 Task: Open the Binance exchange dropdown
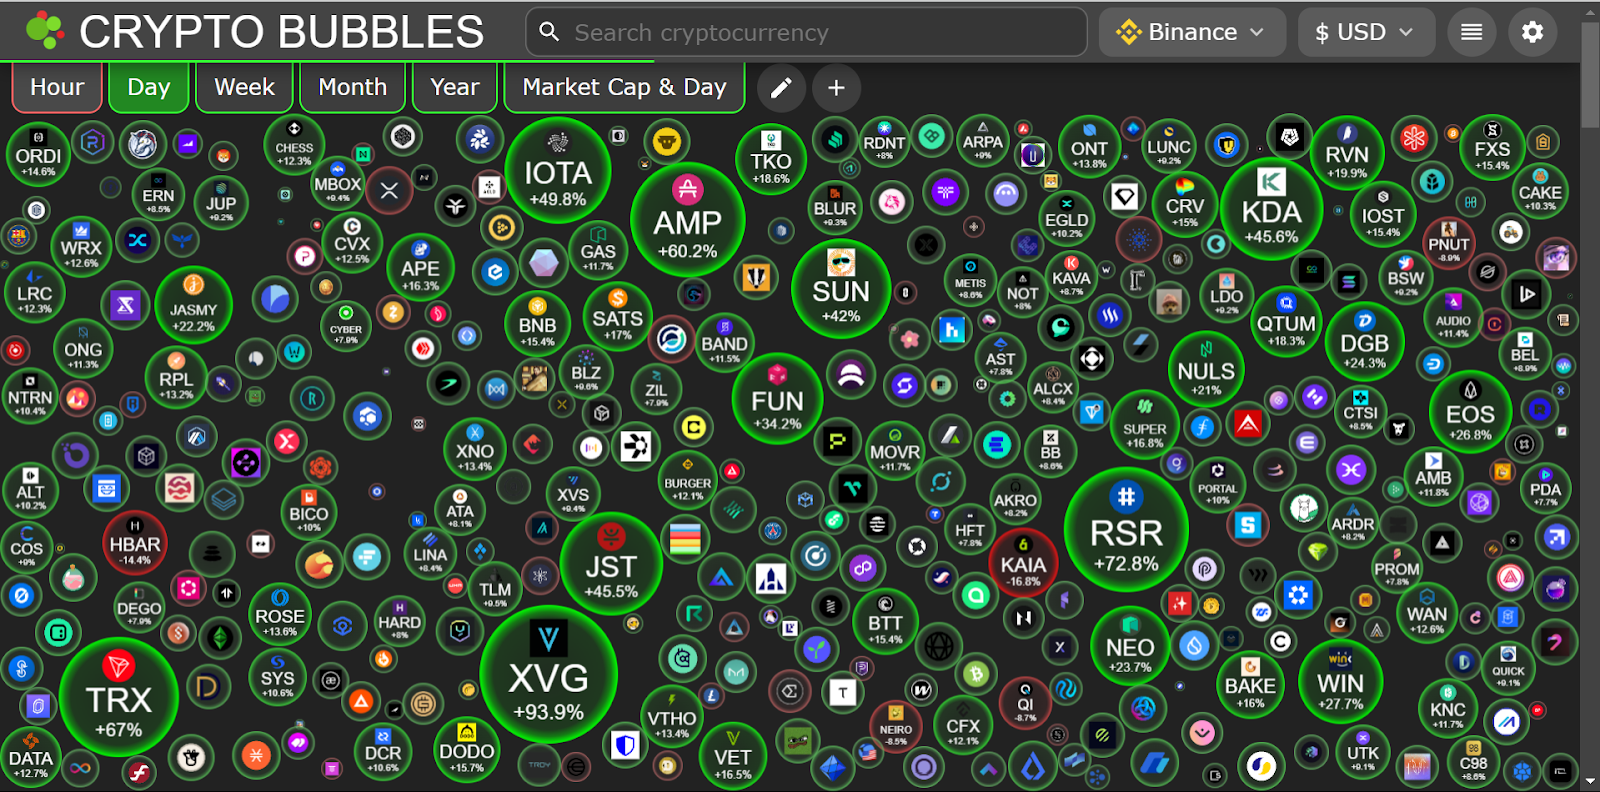click(x=1192, y=32)
